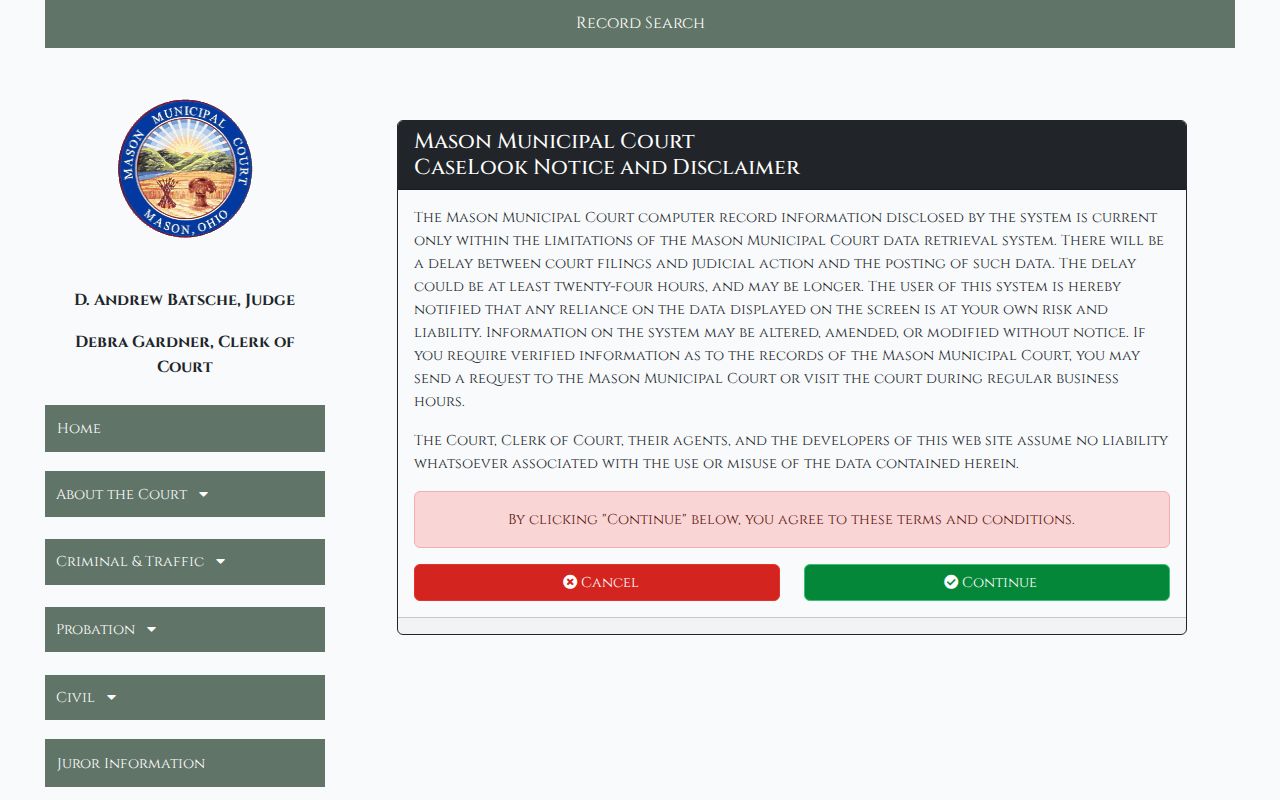Click the checkmark icon on the Continue button

tap(951, 582)
